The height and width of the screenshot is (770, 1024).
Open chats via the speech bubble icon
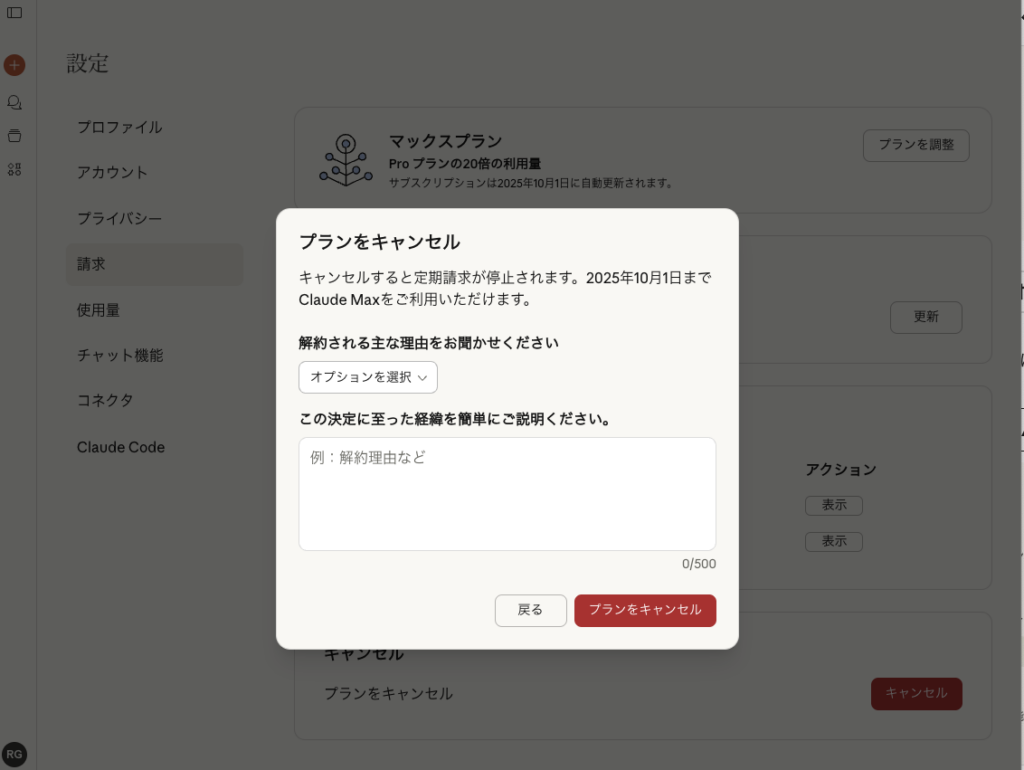click(14, 101)
